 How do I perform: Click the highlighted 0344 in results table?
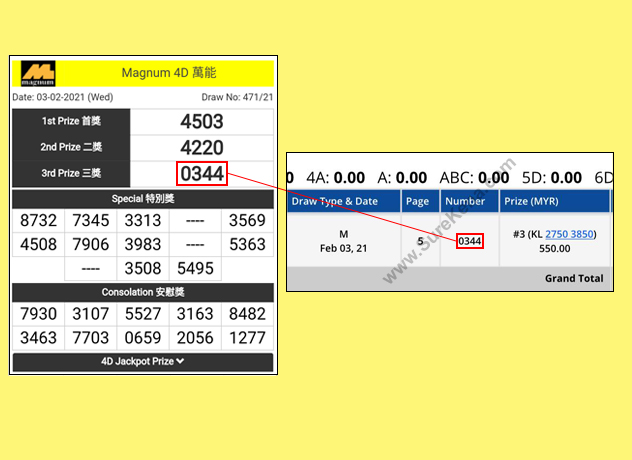[x=469, y=241]
